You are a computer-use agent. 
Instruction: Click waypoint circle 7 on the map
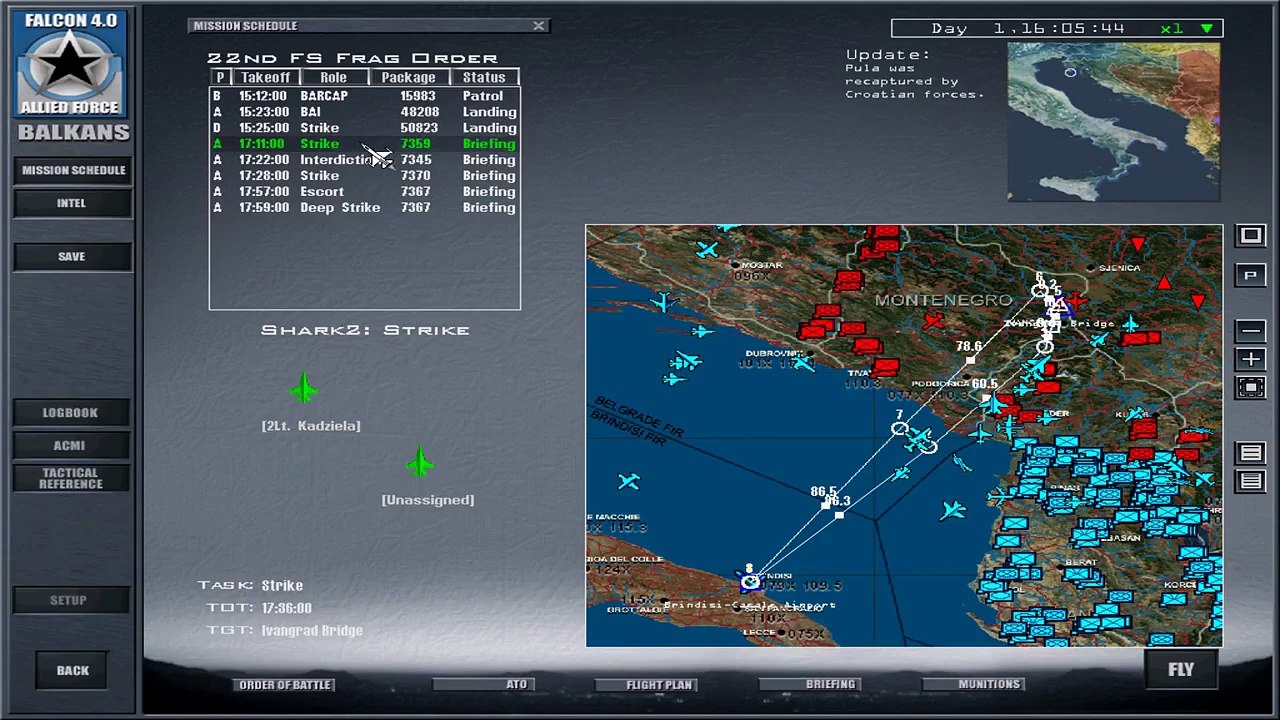tap(900, 428)
